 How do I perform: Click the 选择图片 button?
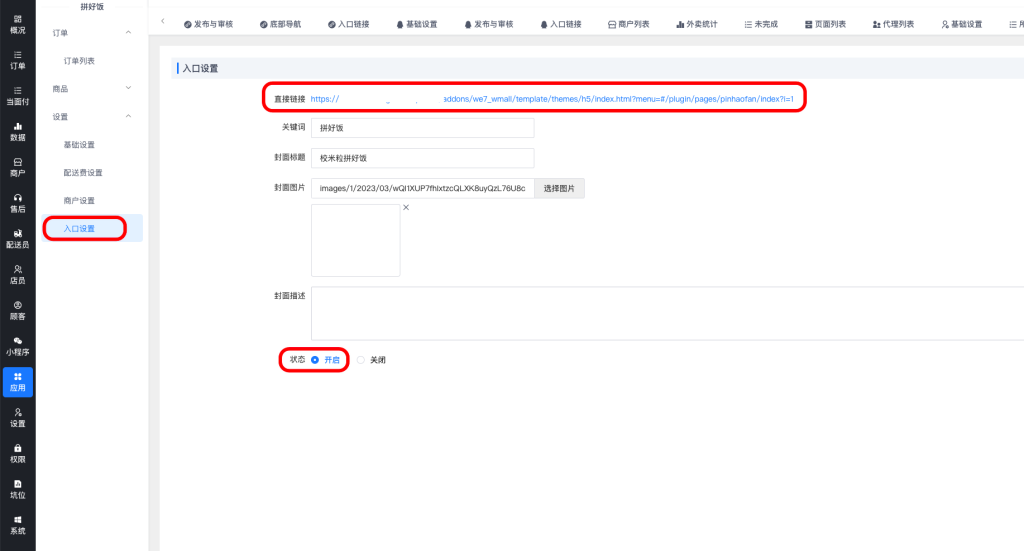coord(559,188)
